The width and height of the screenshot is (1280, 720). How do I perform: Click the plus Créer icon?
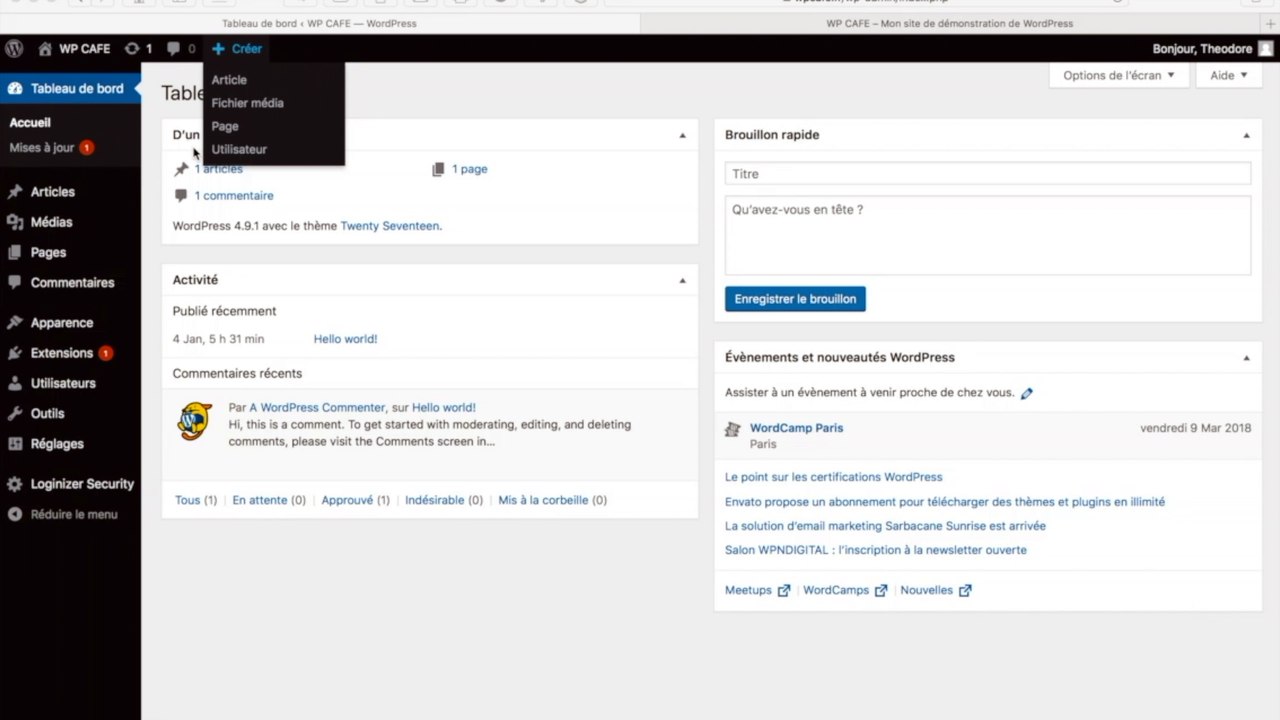tap(218, 48)
